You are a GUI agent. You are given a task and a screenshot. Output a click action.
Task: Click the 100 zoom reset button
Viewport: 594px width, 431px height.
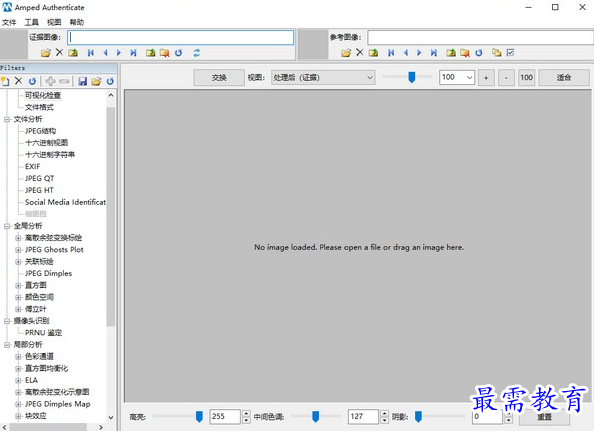tap(526, 78)
